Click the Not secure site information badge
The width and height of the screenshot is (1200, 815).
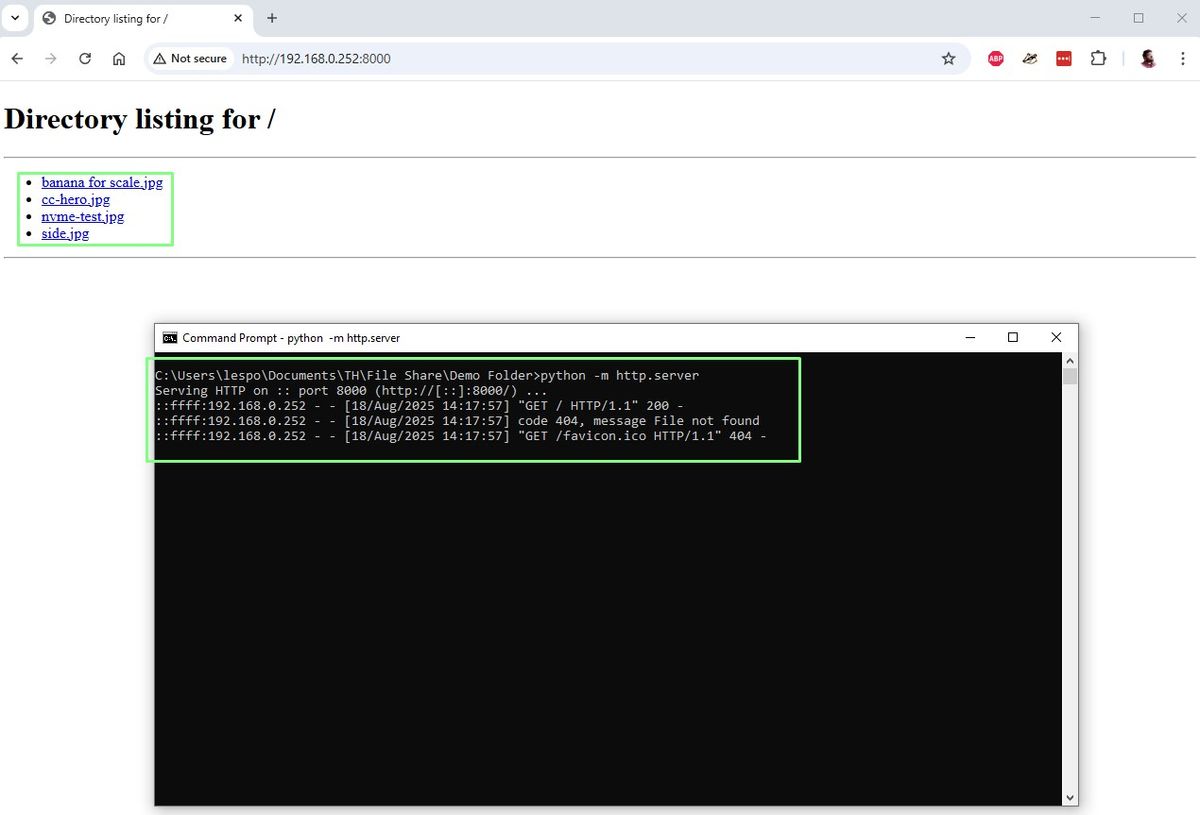(189, 59)
